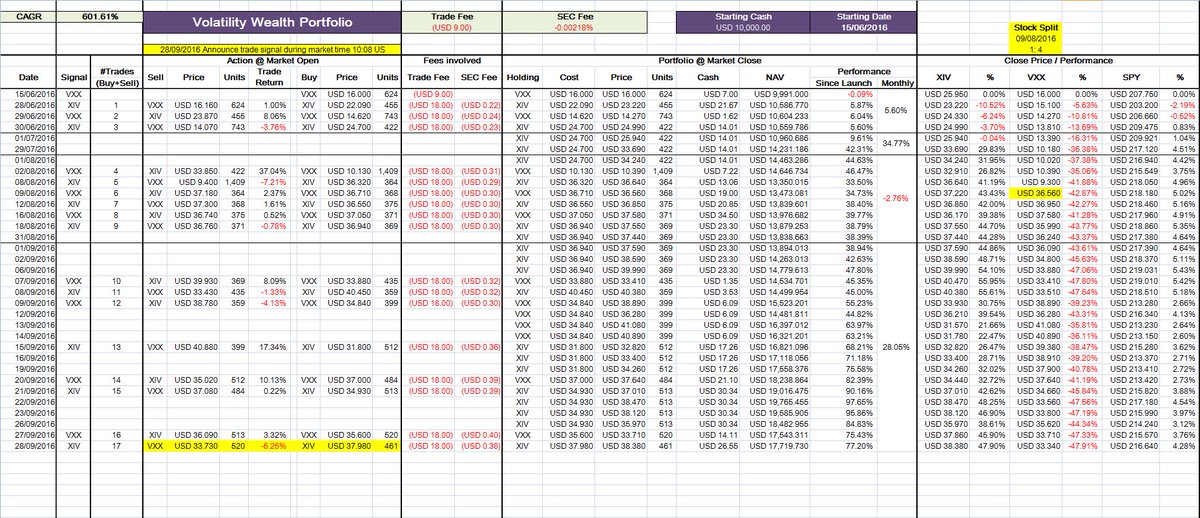Click the NAV column header

775,76
